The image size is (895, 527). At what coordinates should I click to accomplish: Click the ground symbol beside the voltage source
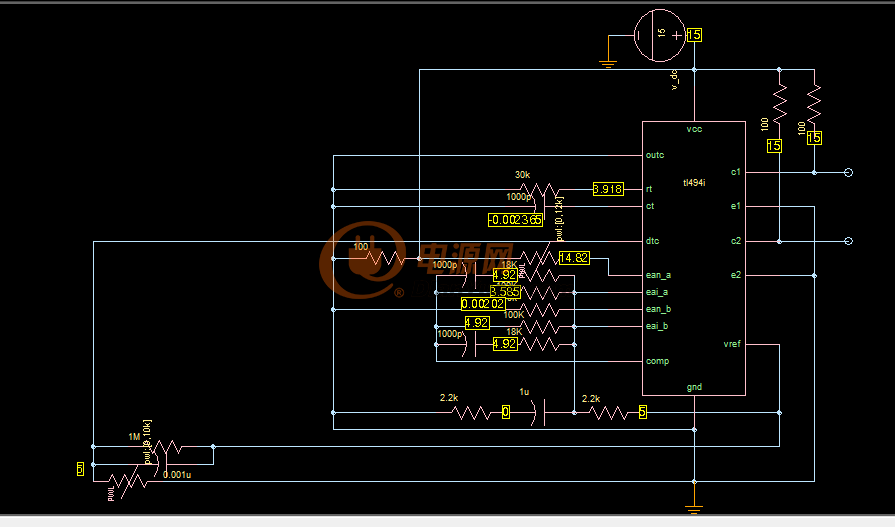(x=608, y=65)
